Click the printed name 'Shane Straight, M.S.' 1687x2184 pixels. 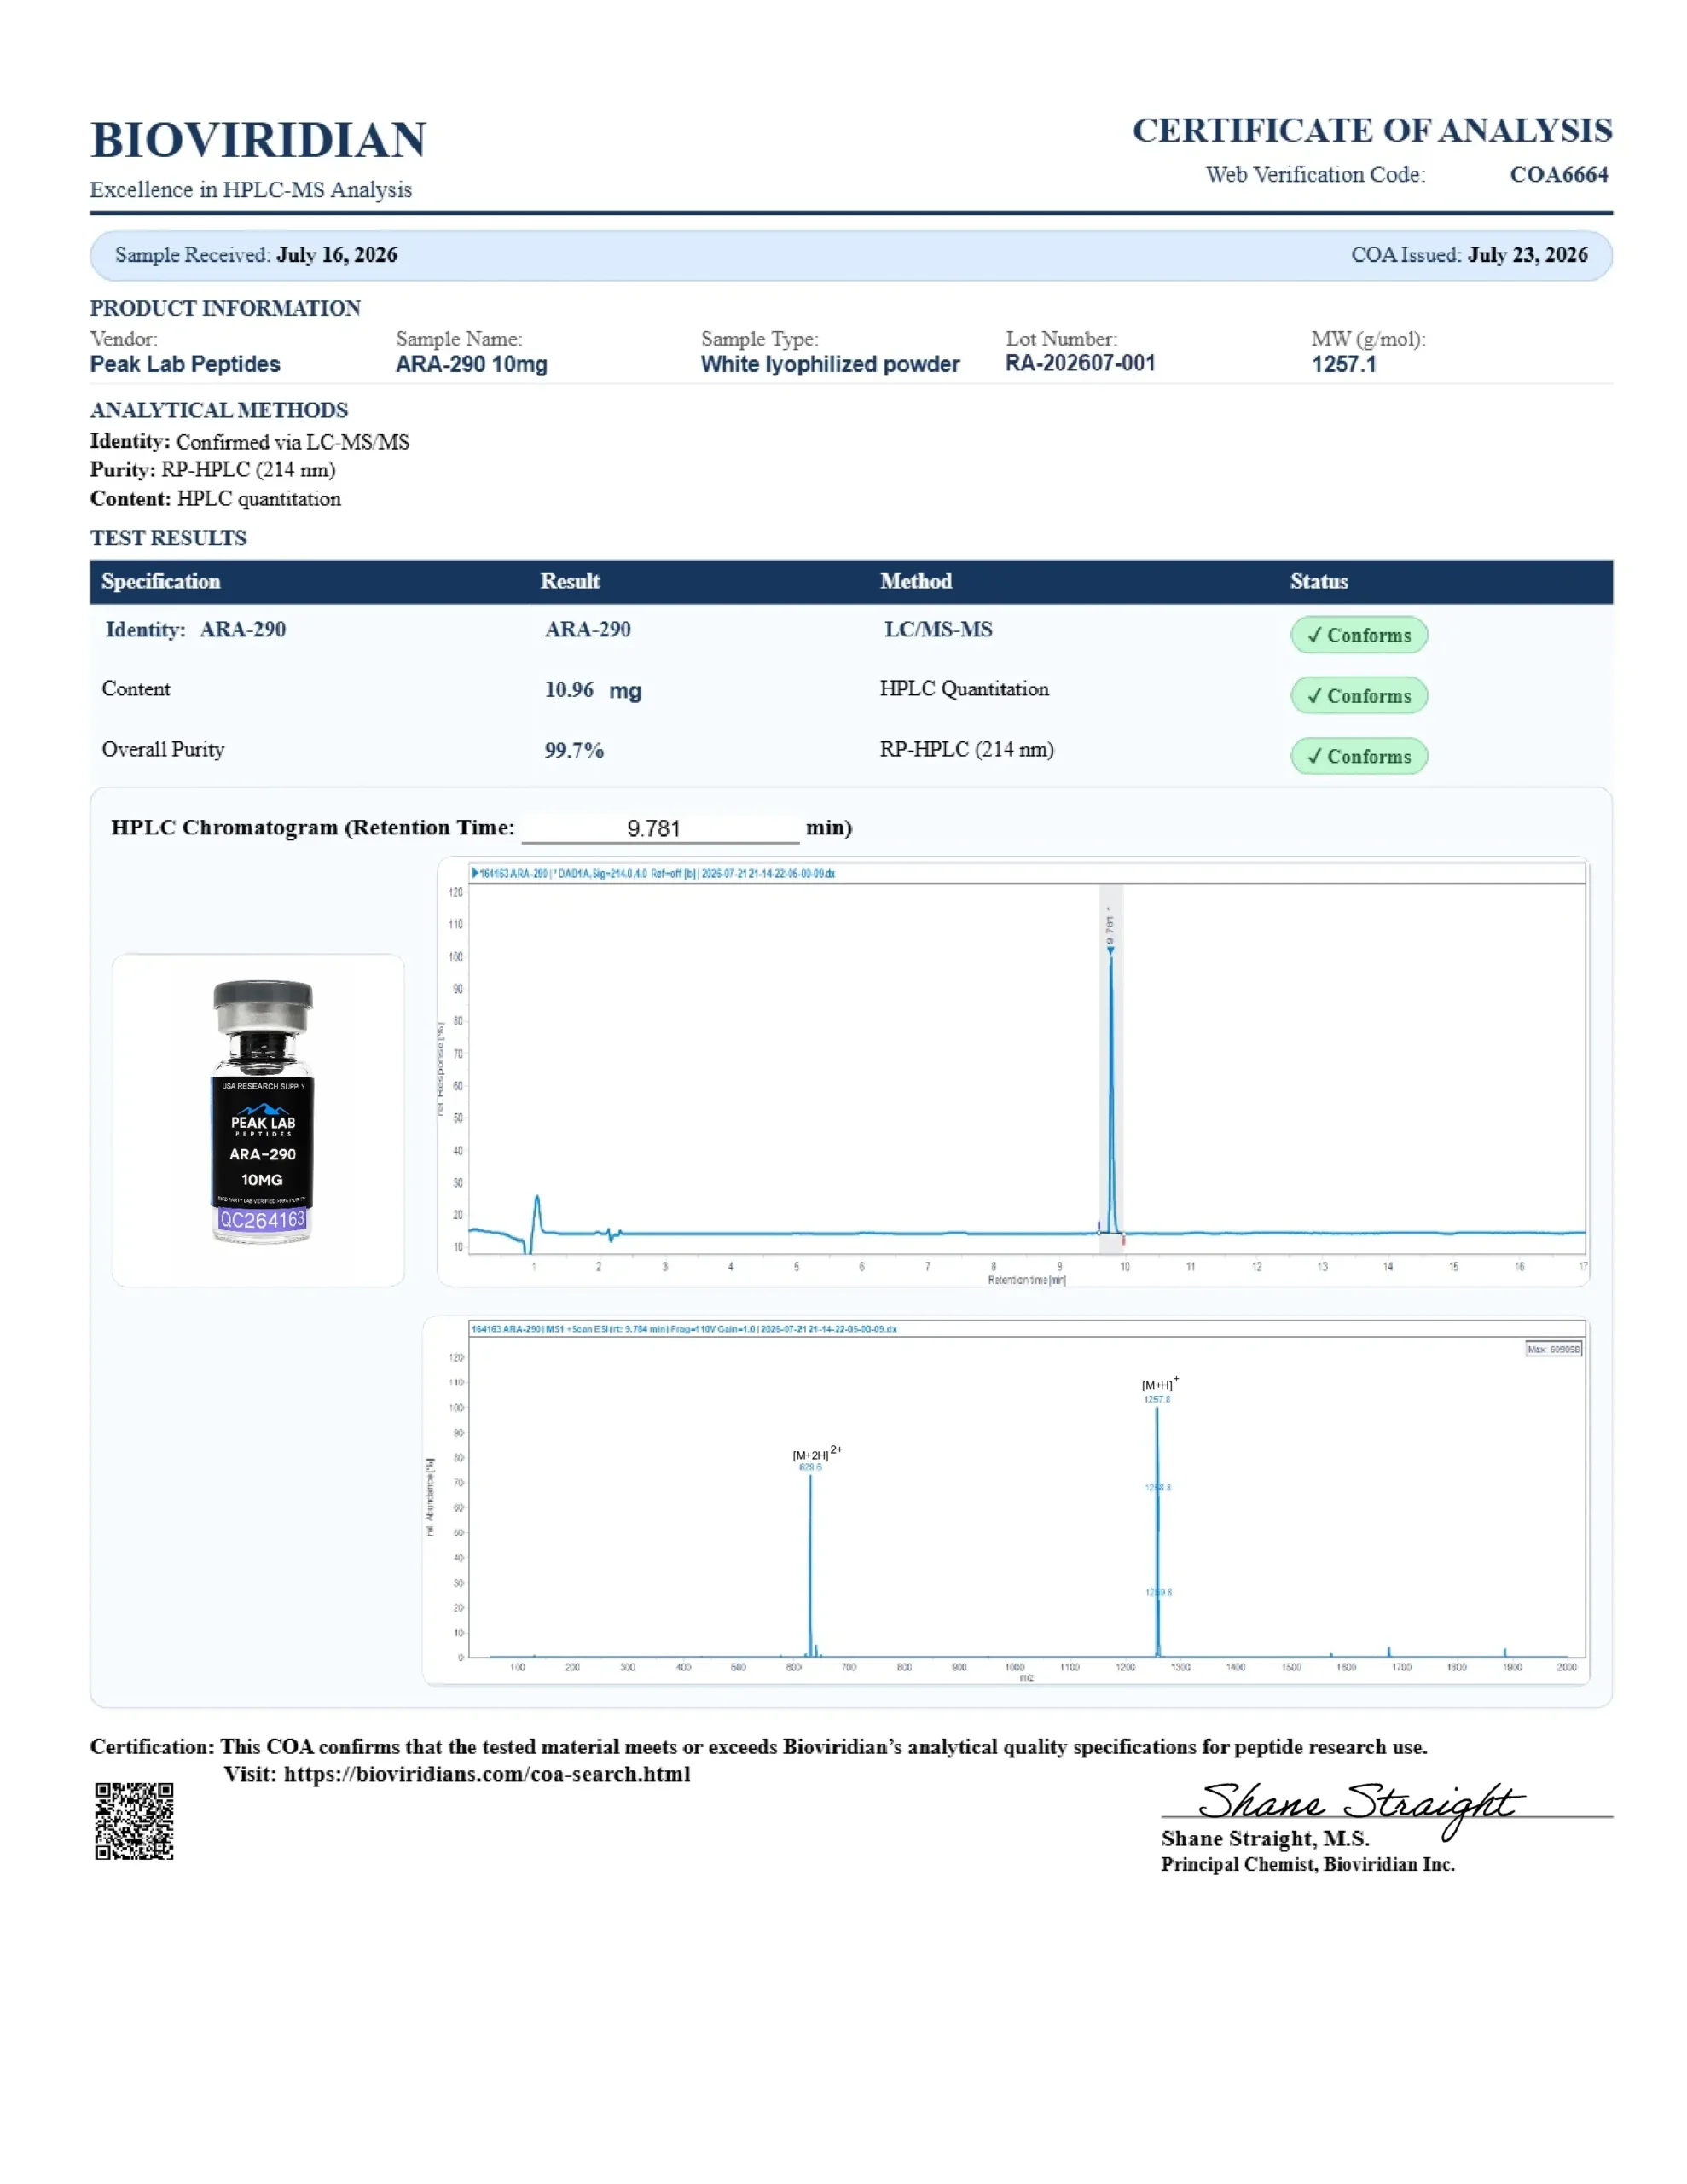pyautogui.click(x=1265, y=1839)
